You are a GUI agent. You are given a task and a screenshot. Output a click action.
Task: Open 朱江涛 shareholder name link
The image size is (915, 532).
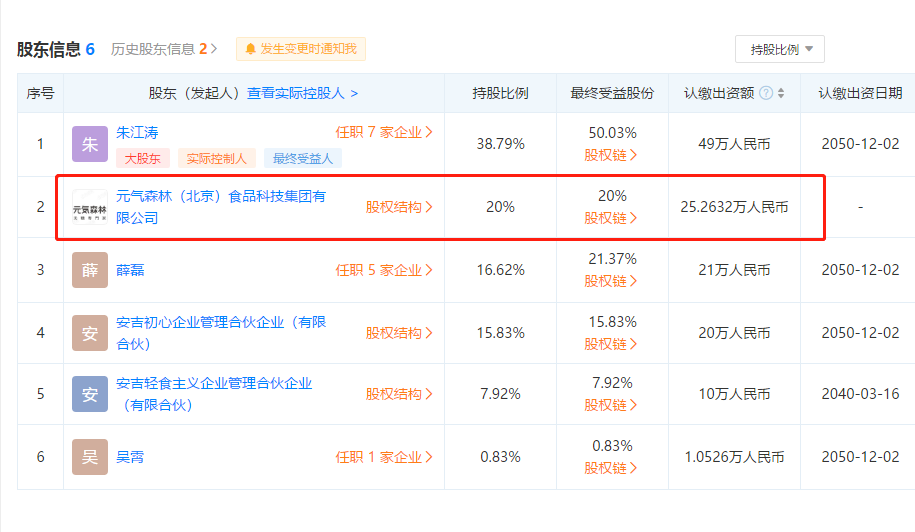[138, 131]
